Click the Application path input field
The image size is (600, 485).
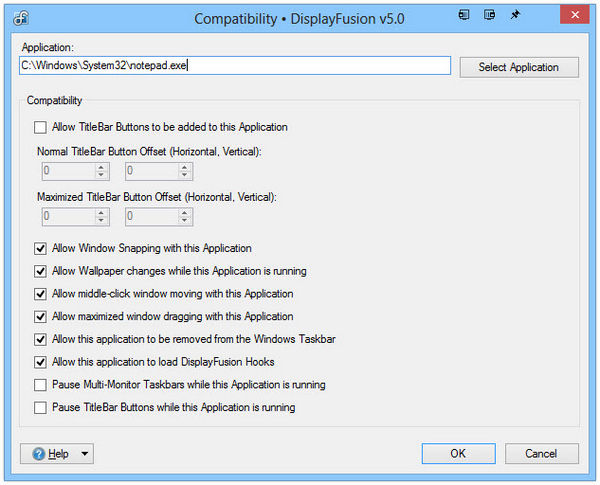(235, 65)
